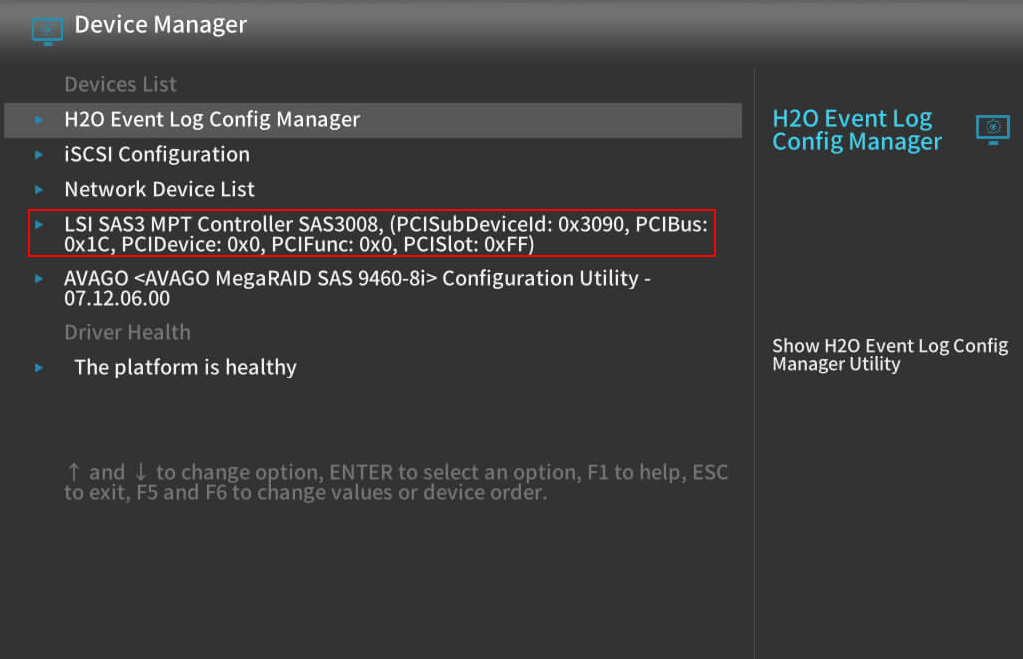
Task: Click the highlighted LSI SAS3 MPT Controller arrow
Action: tap(40, 225)
